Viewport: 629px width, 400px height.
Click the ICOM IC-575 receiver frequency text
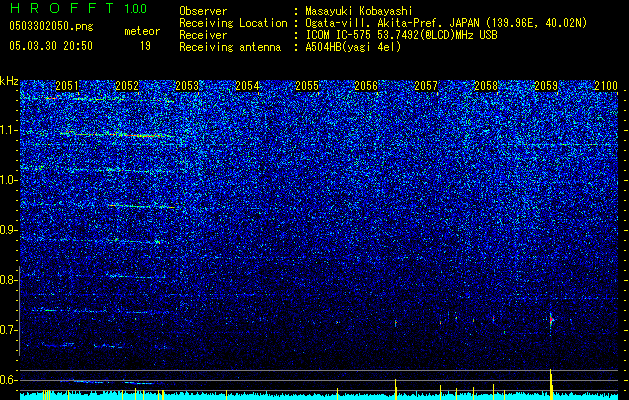tap(401, 35)
